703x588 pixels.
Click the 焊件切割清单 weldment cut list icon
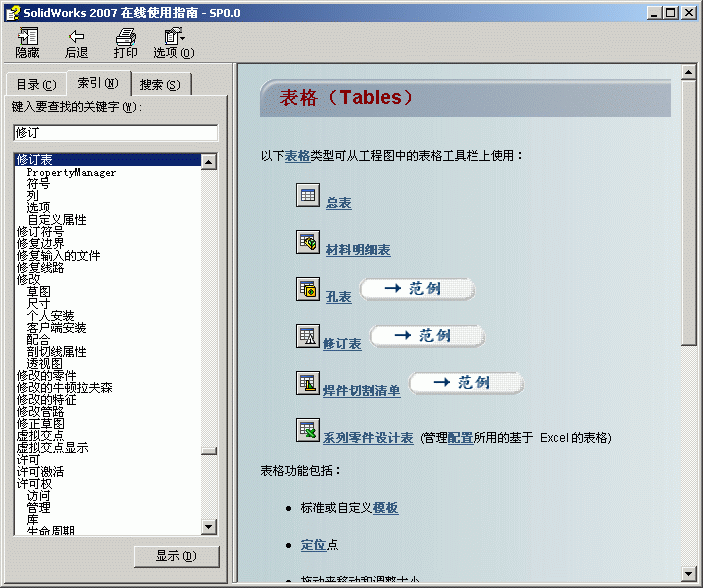pyautogui.click(x=308, y=383)
